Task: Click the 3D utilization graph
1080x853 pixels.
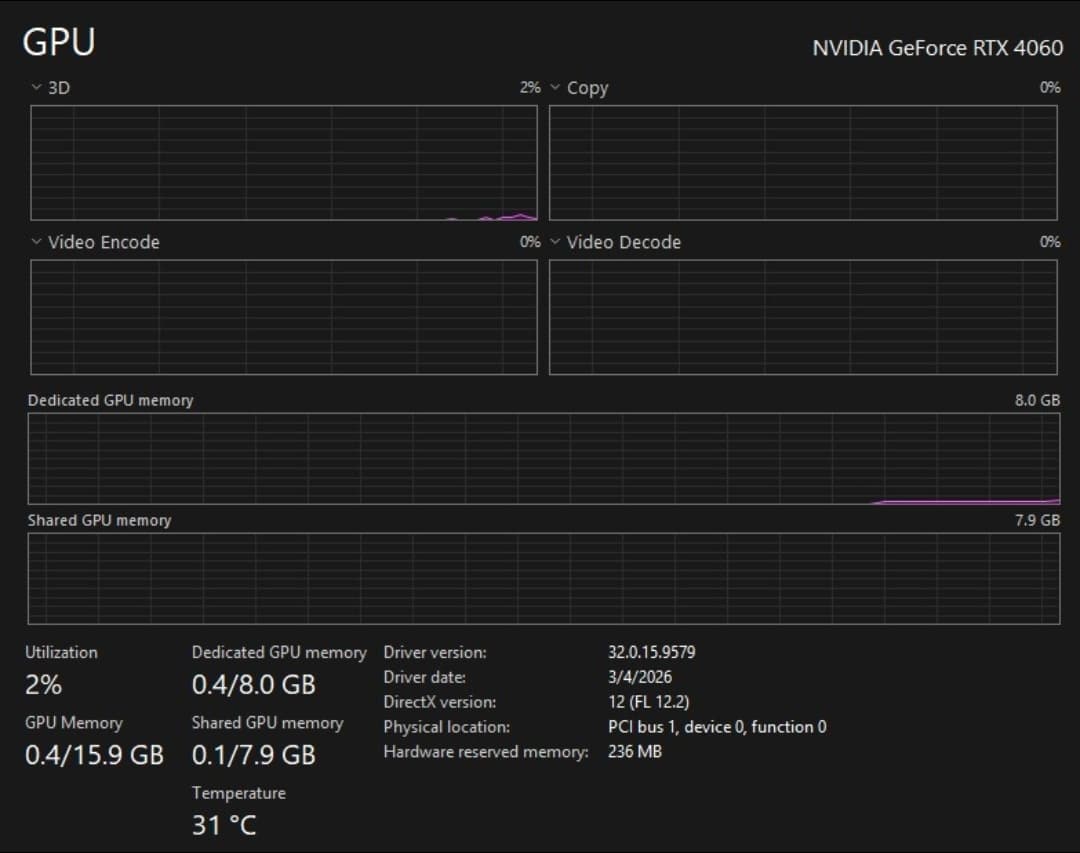Action: 284,163
